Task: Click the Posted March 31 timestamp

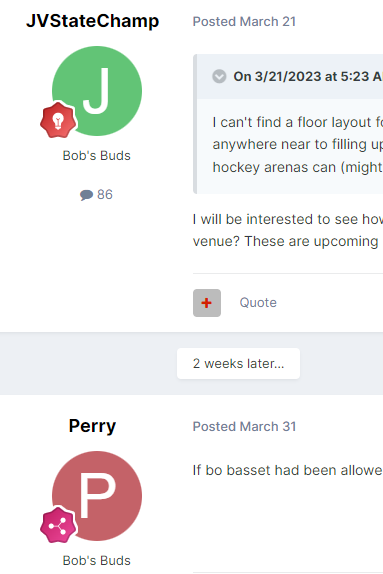Action: [x=244, y=426]
